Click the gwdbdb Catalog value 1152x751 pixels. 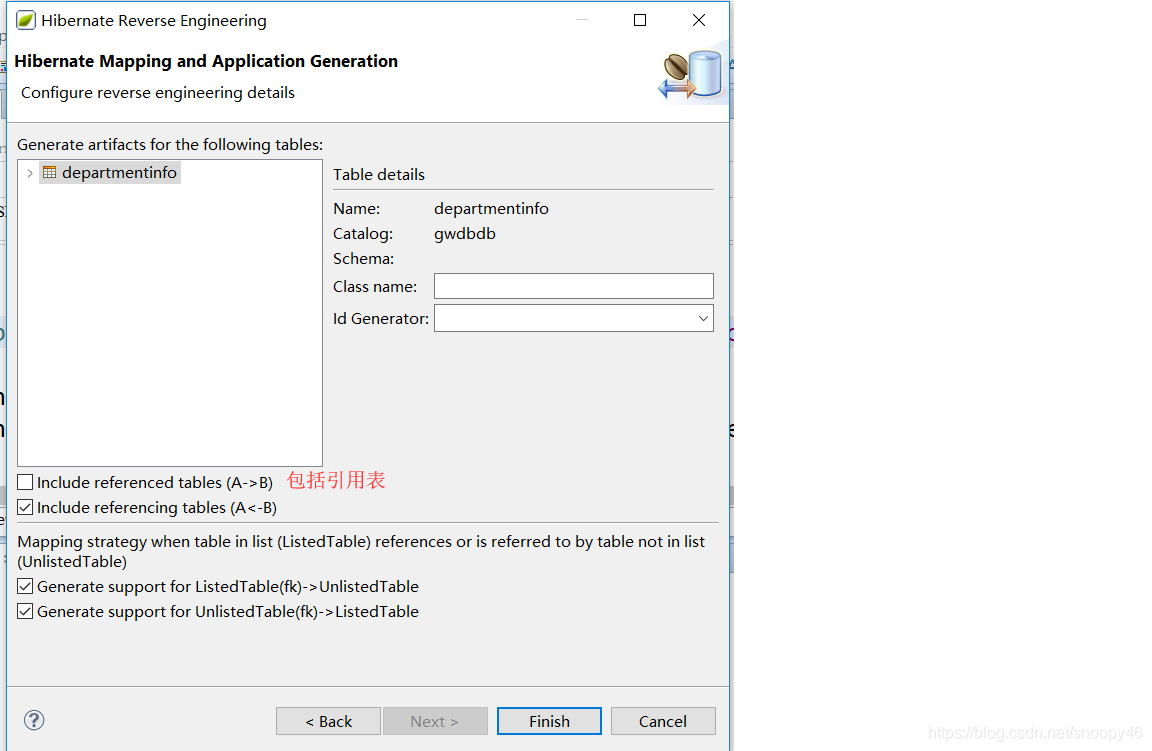[x=465, y=234]
